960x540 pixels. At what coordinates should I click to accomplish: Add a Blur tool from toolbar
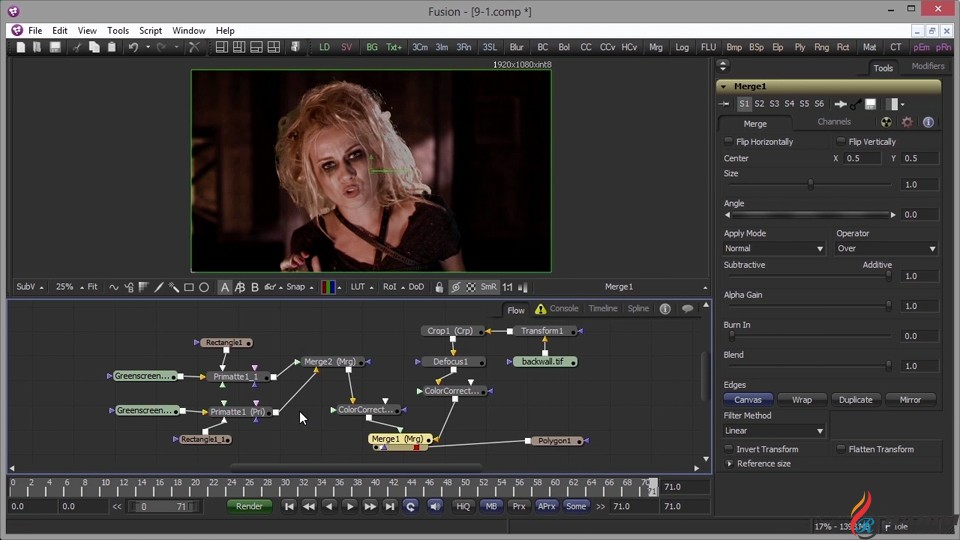click(x=516, y=47)
